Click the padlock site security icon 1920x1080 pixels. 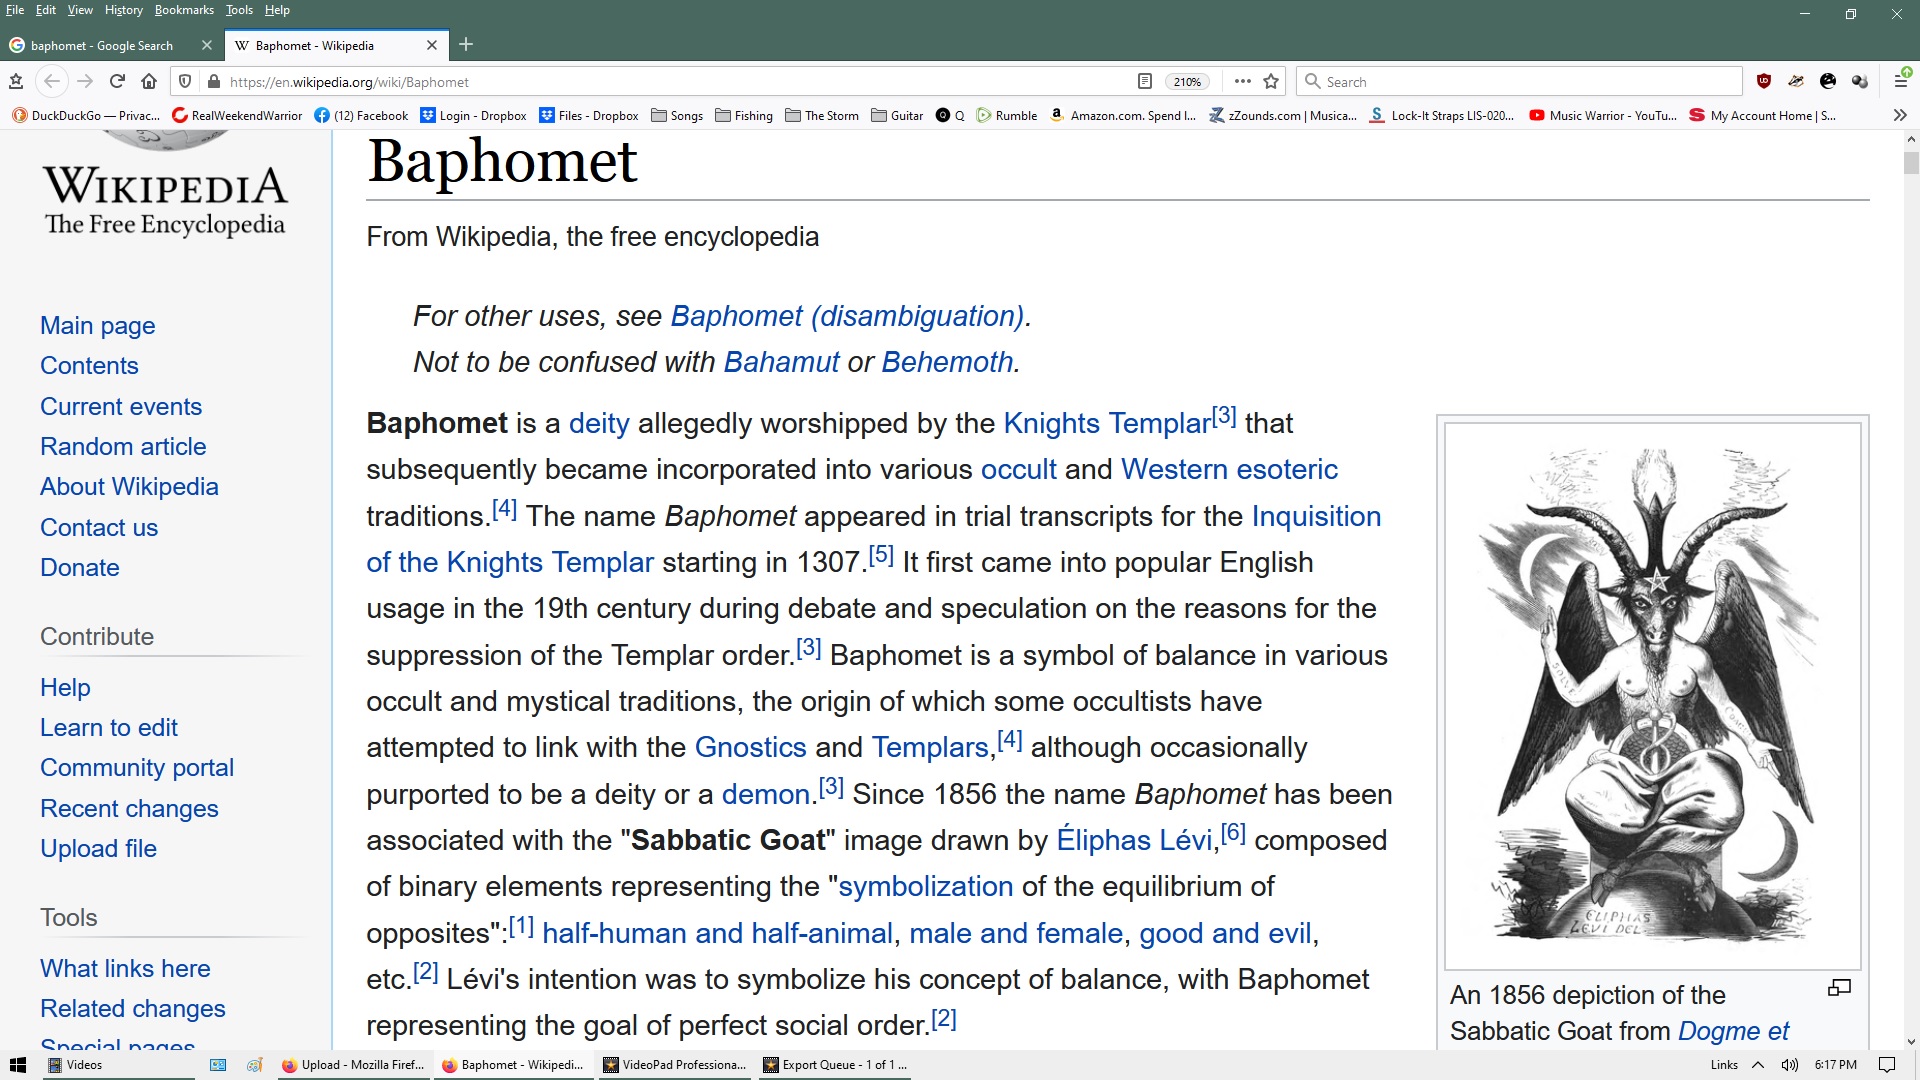213,82
